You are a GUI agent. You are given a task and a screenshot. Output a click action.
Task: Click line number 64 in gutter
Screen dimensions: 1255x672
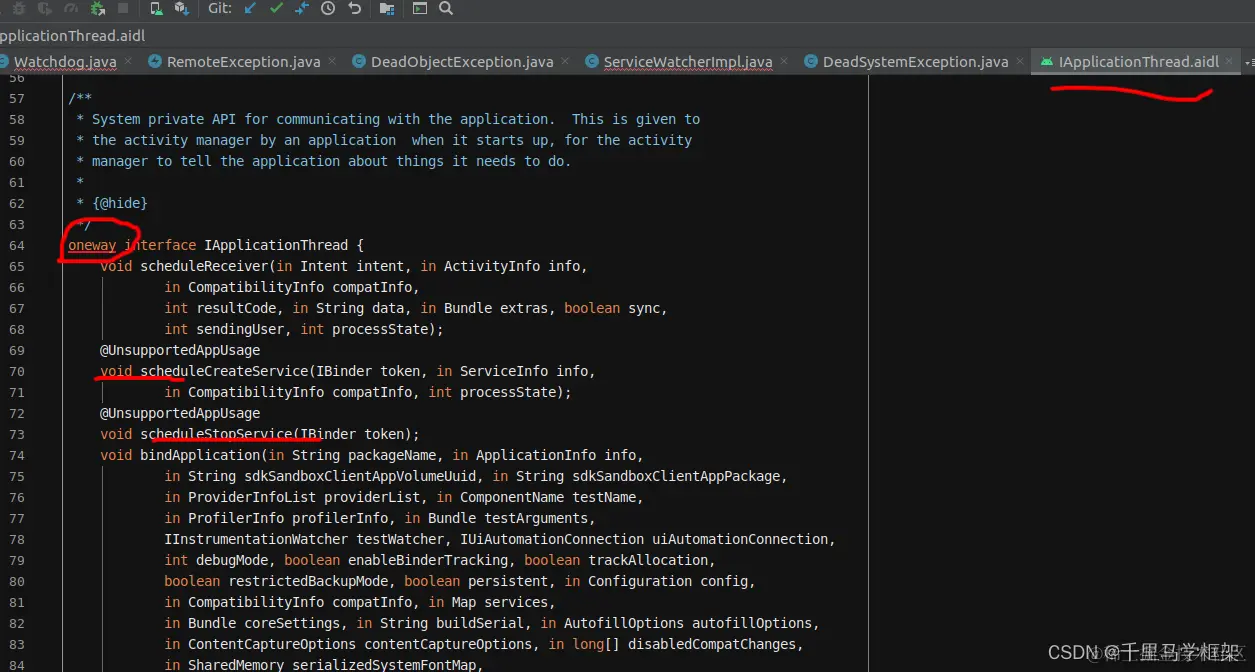pyautogui.click(x=16, y=245)
